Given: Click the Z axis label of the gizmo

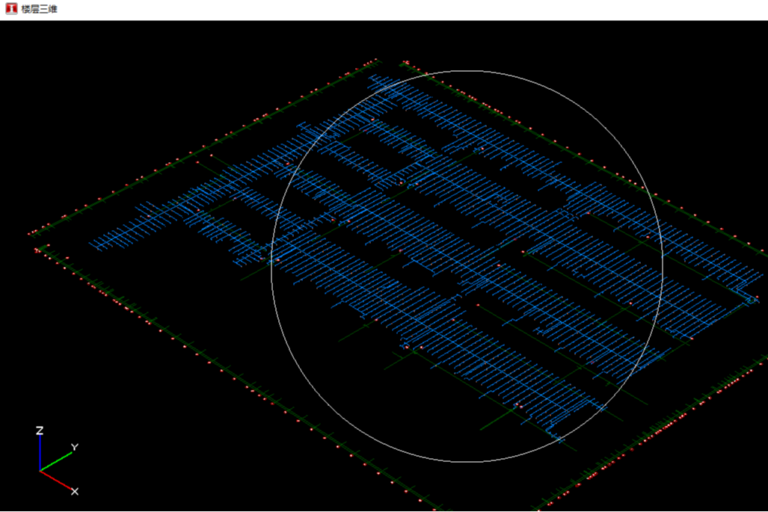Looking at the screenshot, I should (x=40, y=430).
